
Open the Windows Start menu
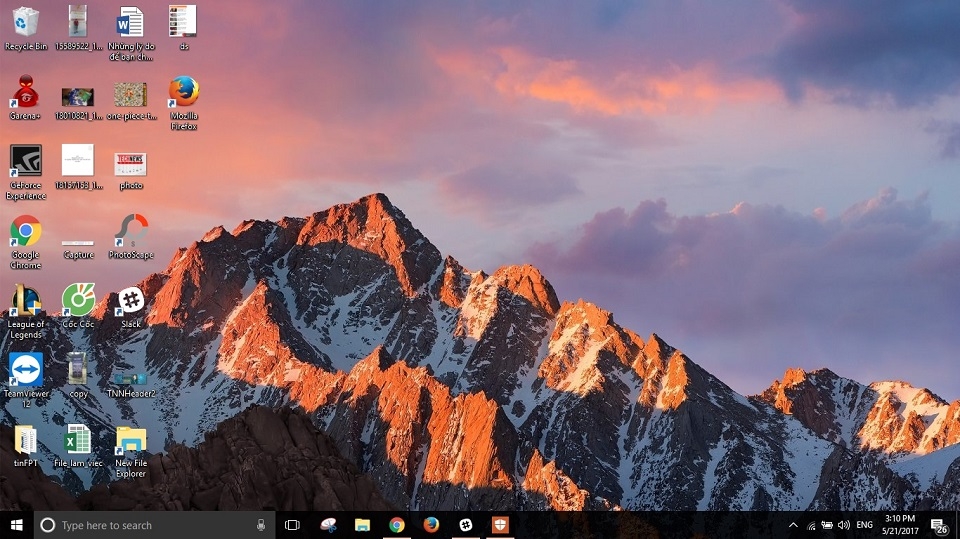point(17,525)
